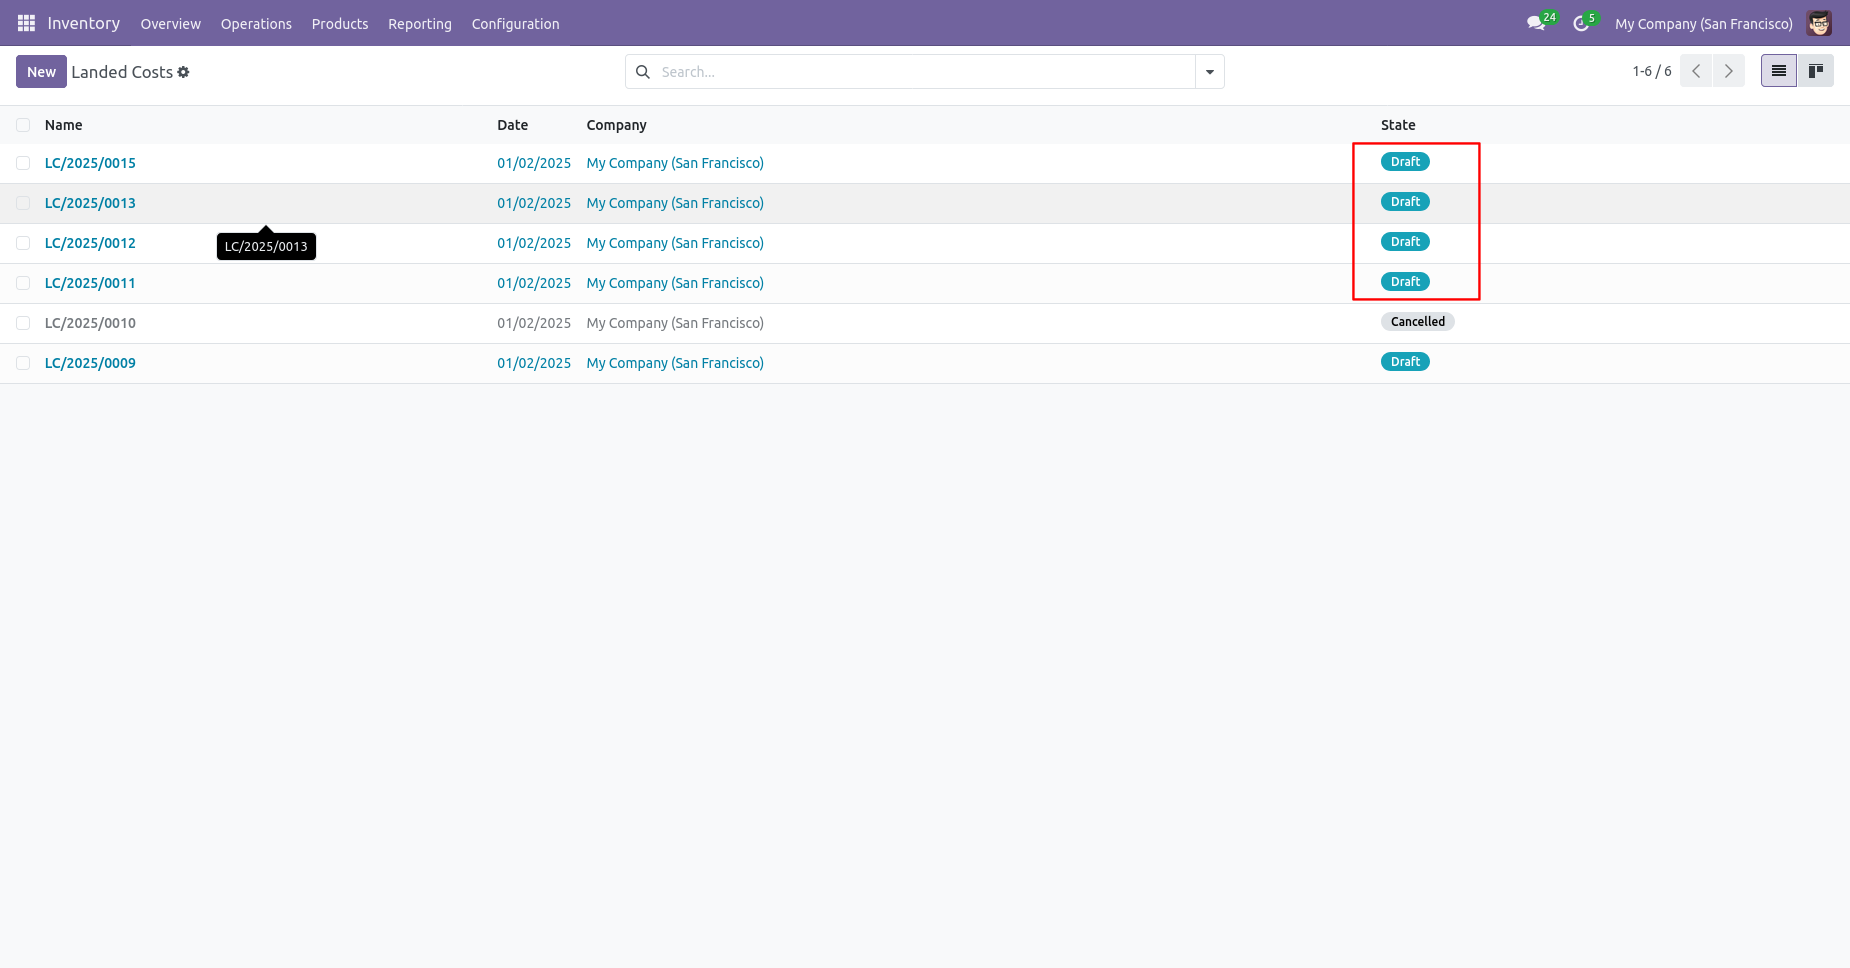Go to previous page arrow
The width and height of the screenshot is (1850, 968).
(x=1696, y=71)
